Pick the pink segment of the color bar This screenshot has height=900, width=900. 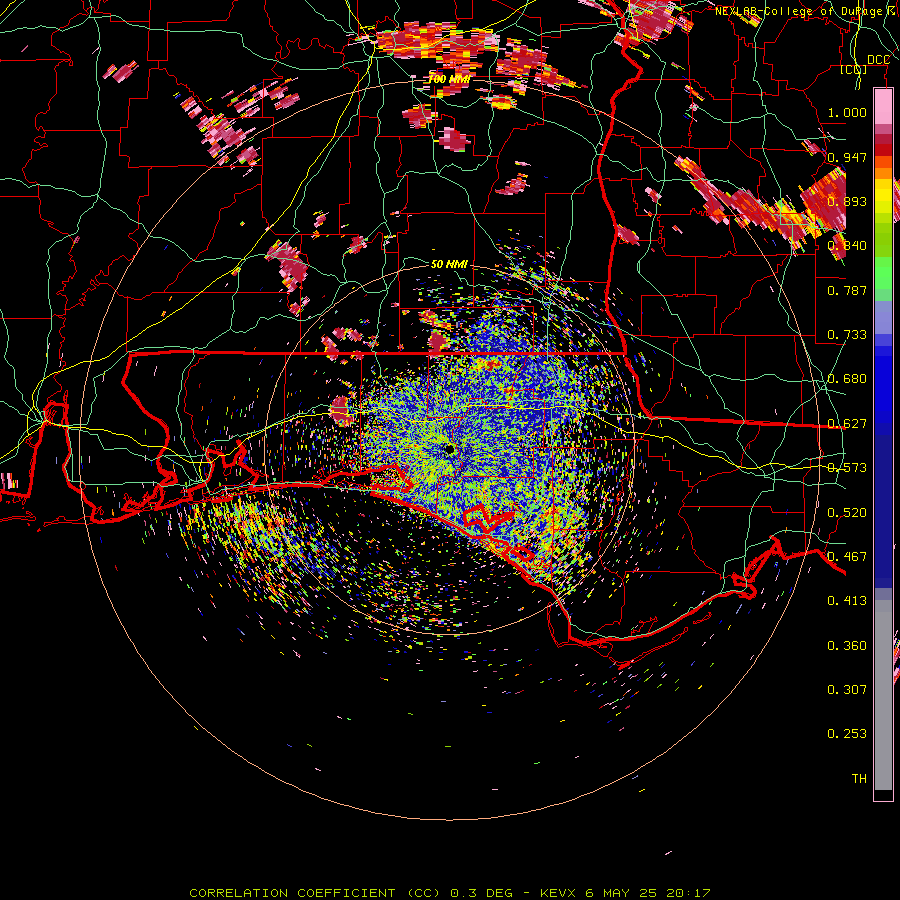883,106
